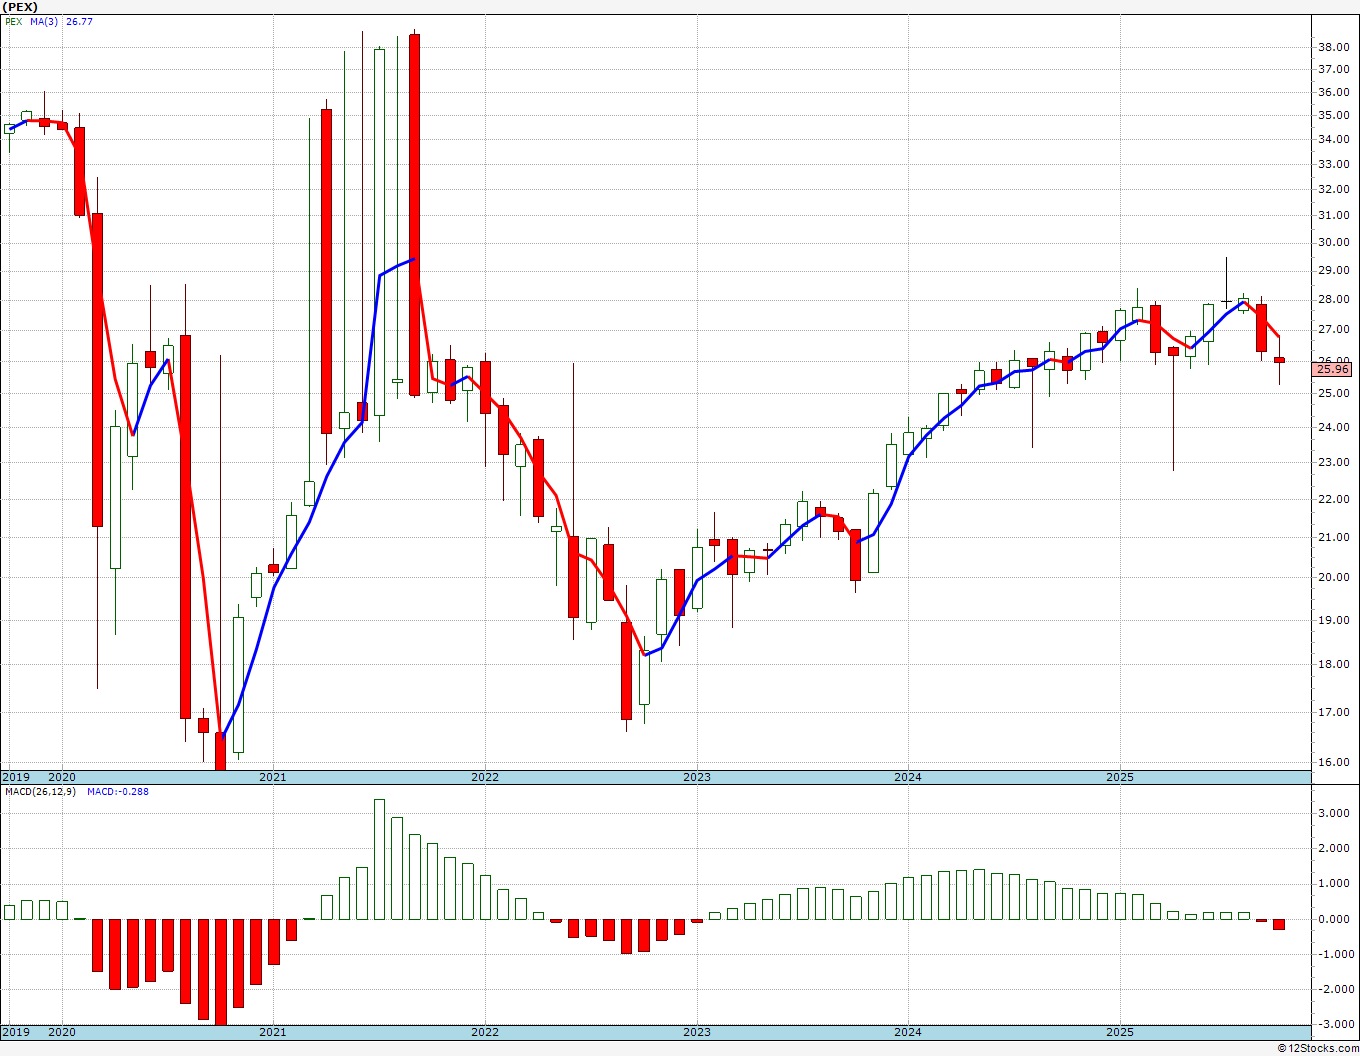Click 2023 on the price chart time axis
1360x1056 pixels.
[x=697, y=777]
